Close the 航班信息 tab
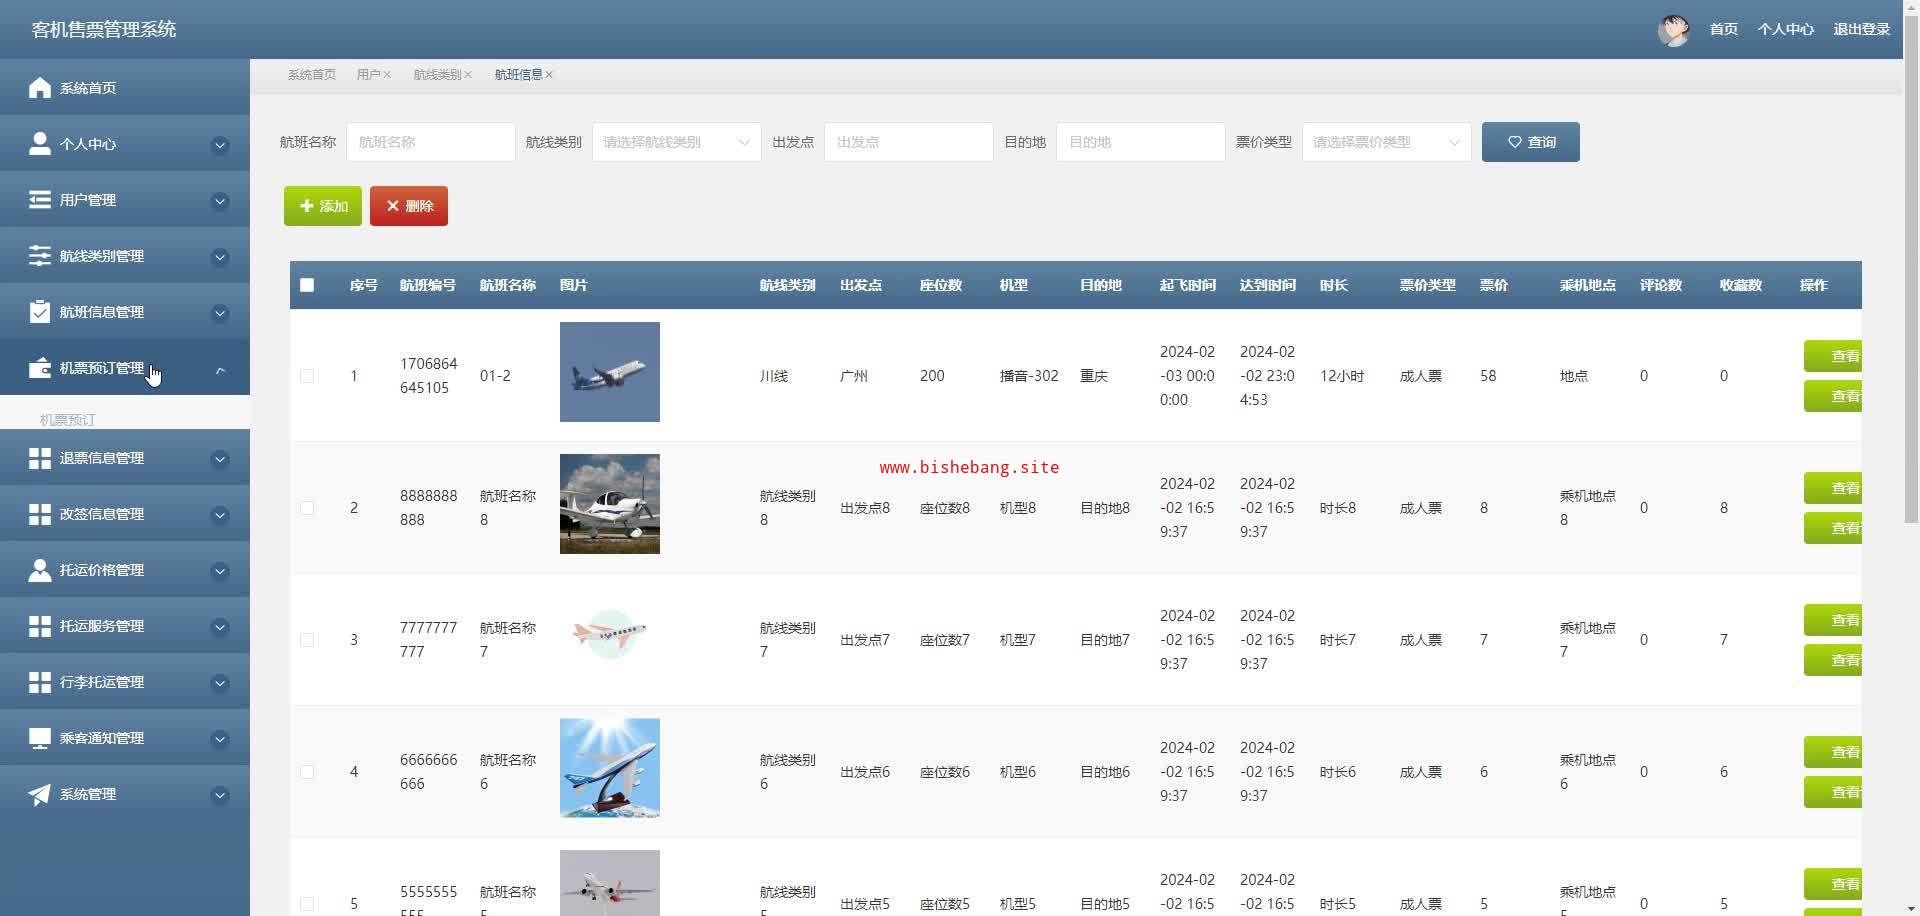This screenshot has width=1920, height=916. coord(549,75)
